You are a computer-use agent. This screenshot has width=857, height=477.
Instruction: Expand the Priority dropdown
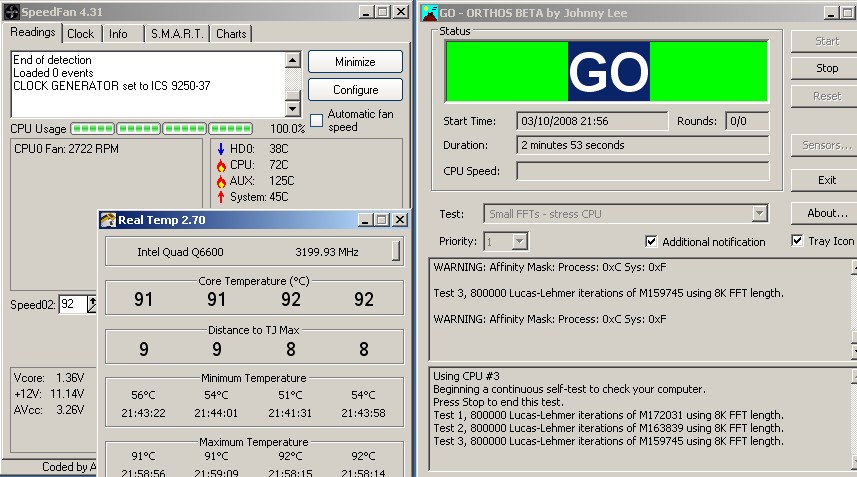(x=517, y=241)
